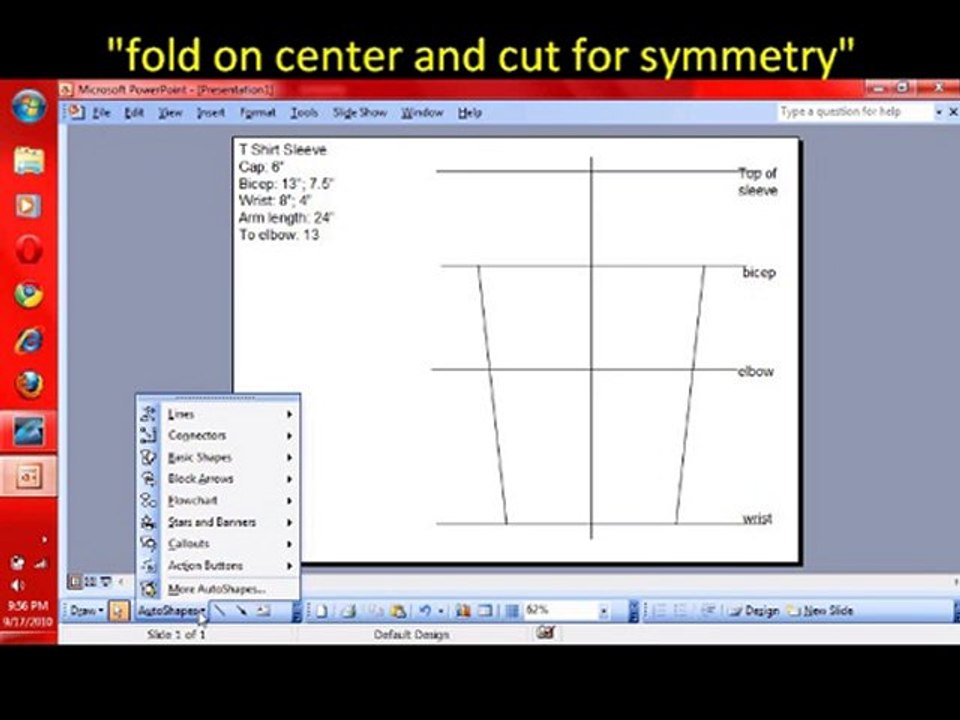Launch Firefox from taskbar

[x=29, y=384]
